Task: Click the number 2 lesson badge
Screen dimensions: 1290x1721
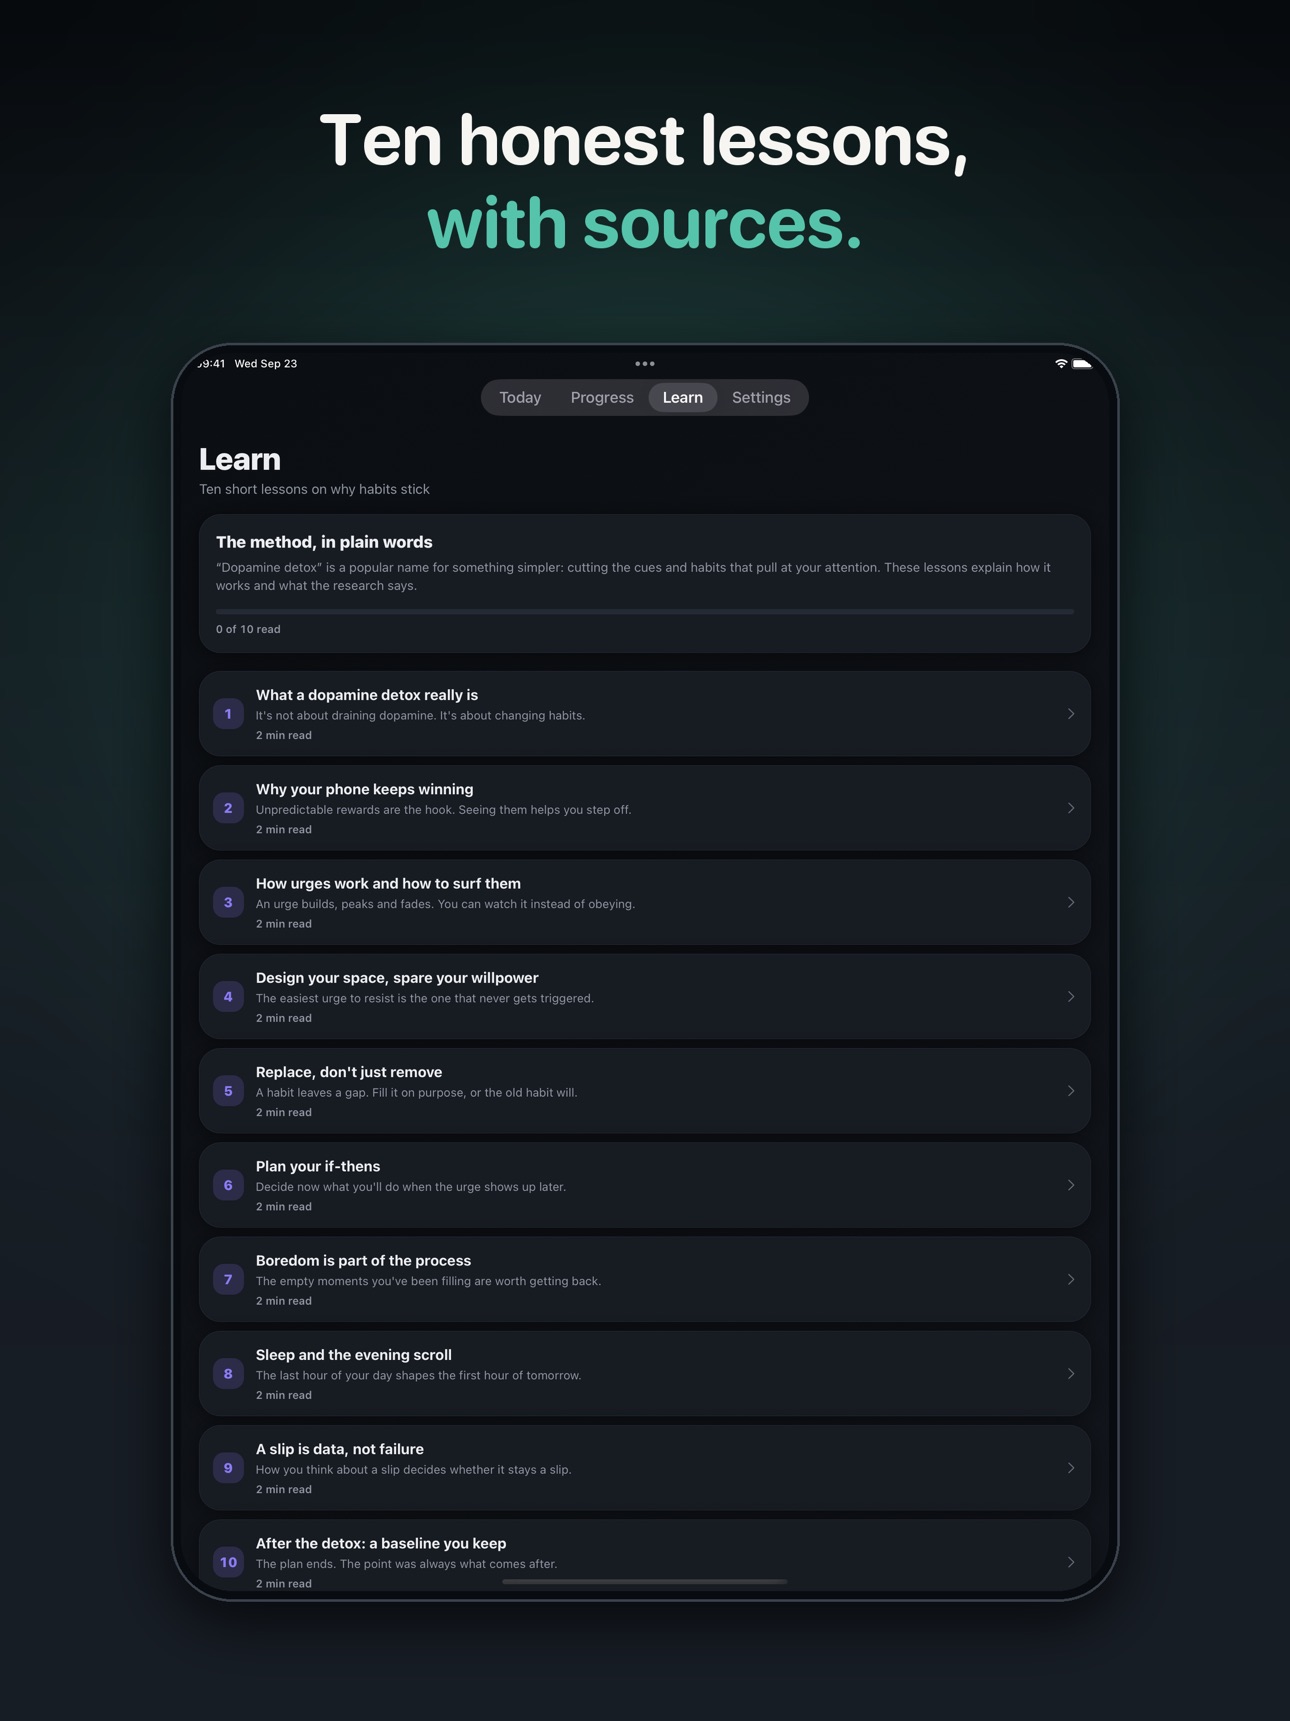Action: click(x=228, y=808)
